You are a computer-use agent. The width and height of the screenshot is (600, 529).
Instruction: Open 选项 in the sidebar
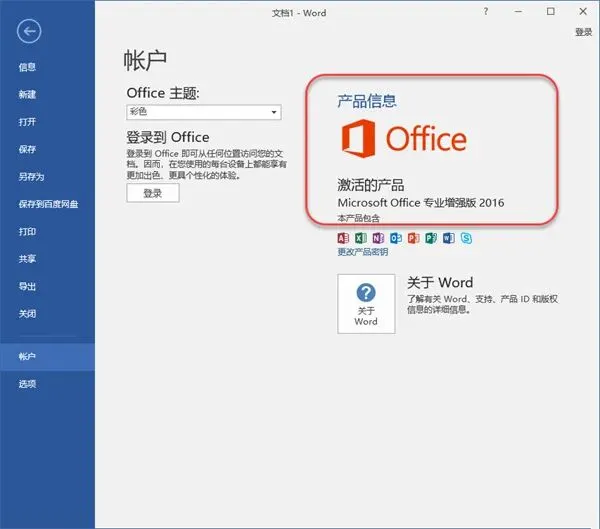[x=47, y=384]
